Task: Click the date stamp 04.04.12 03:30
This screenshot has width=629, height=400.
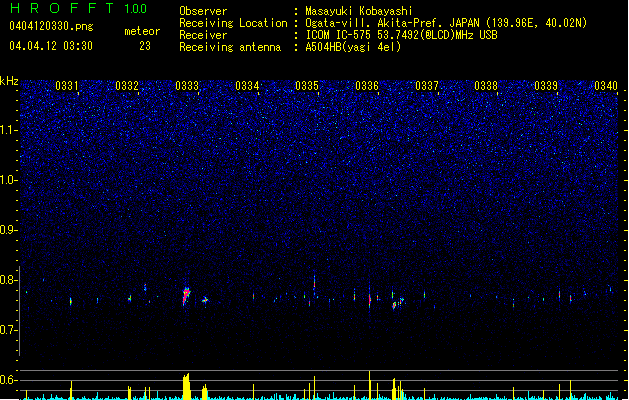Action: (x=51, y=46)
